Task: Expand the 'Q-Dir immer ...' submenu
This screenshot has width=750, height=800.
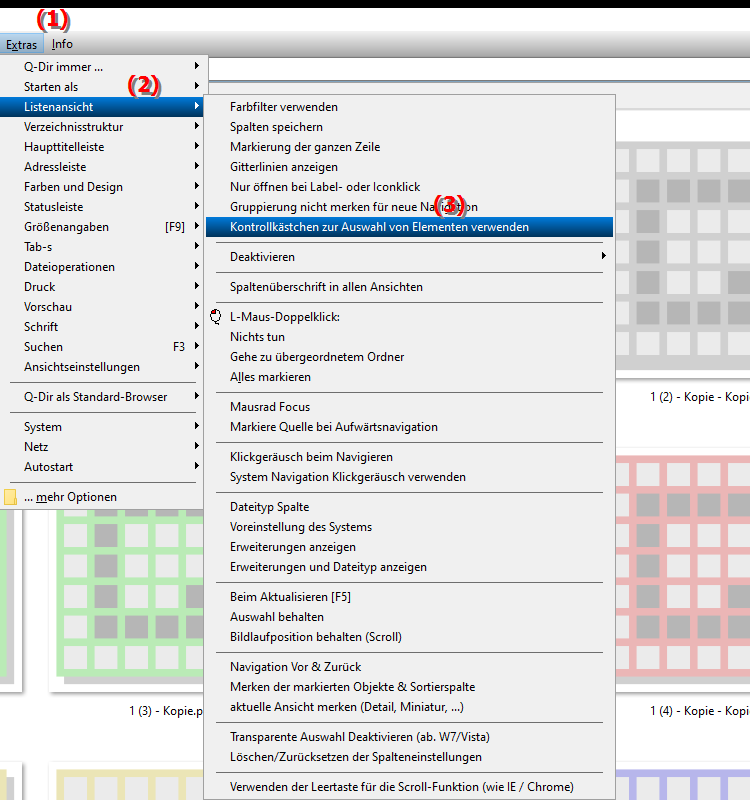Action: 102,67
